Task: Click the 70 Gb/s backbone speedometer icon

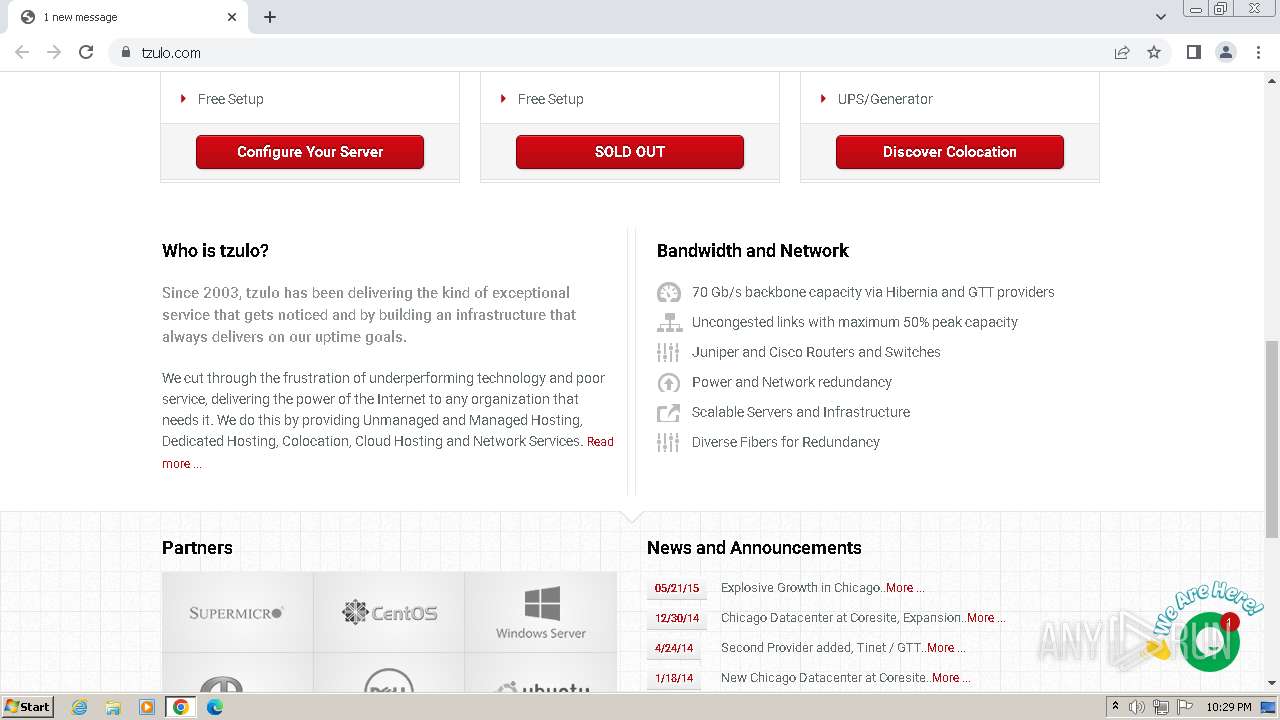Action: [x=668, y=293]
